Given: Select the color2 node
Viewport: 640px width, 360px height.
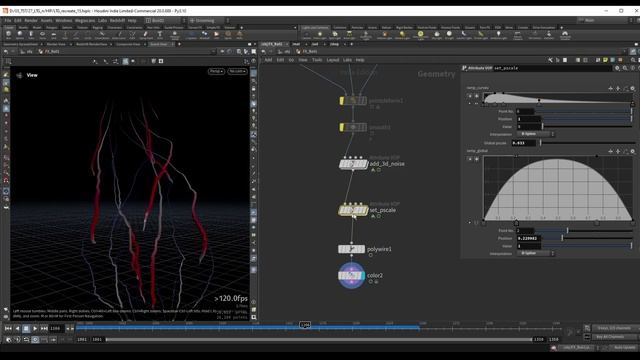Looking at the screenshot, I should coord(351,276).
